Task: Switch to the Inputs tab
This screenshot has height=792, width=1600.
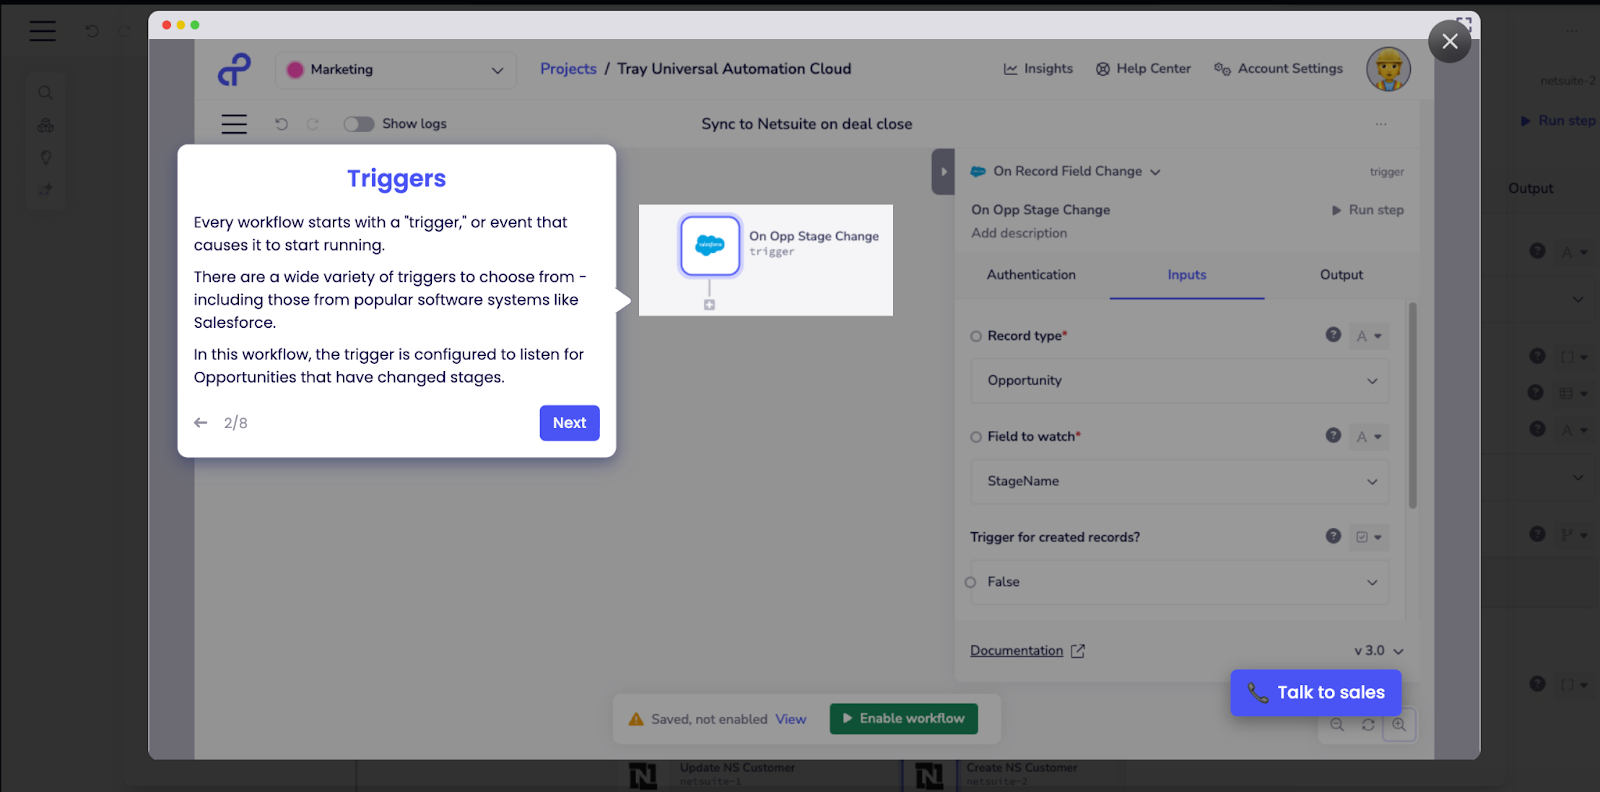Action: click(1187, 275)
